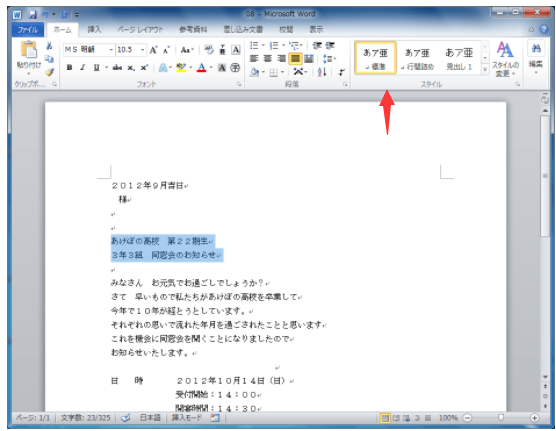Open Change Styles (スタイルの変更)
The width and height of the screenshot is (556, 431).
point(505,59)
